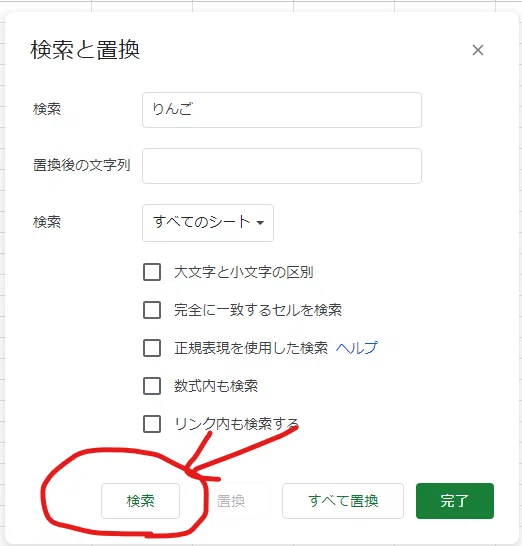Click the すべて置換 button
Screen dimensions: 522x546
343,501
